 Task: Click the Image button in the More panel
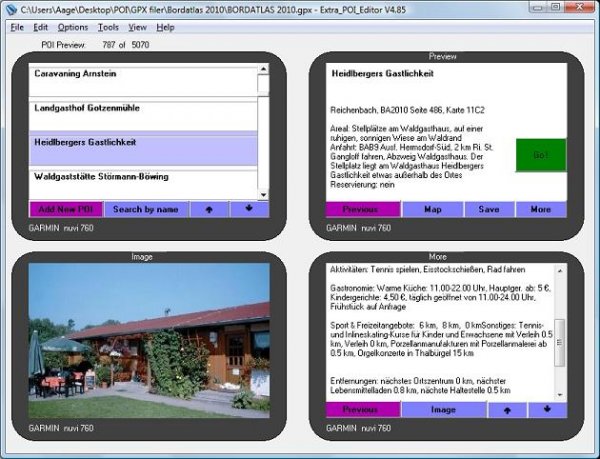coord(444,410)
